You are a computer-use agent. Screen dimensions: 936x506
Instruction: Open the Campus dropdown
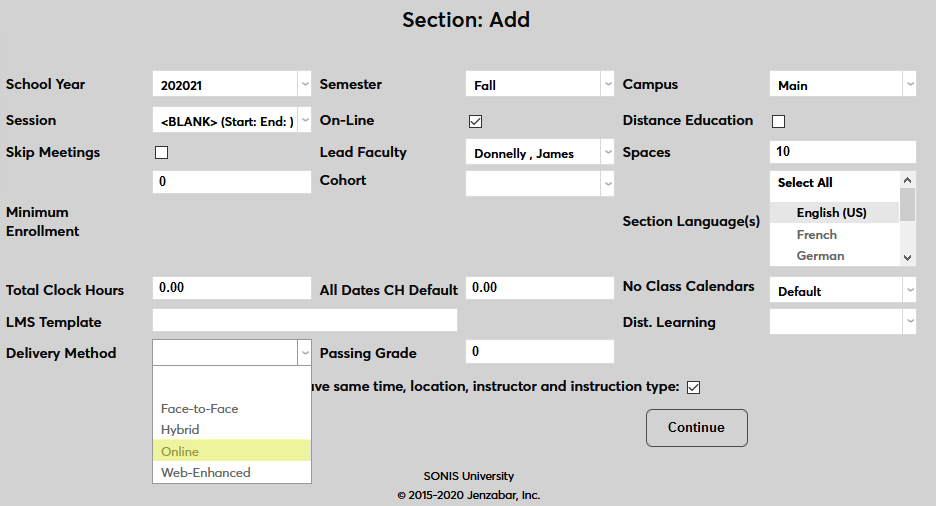(843, 85)
